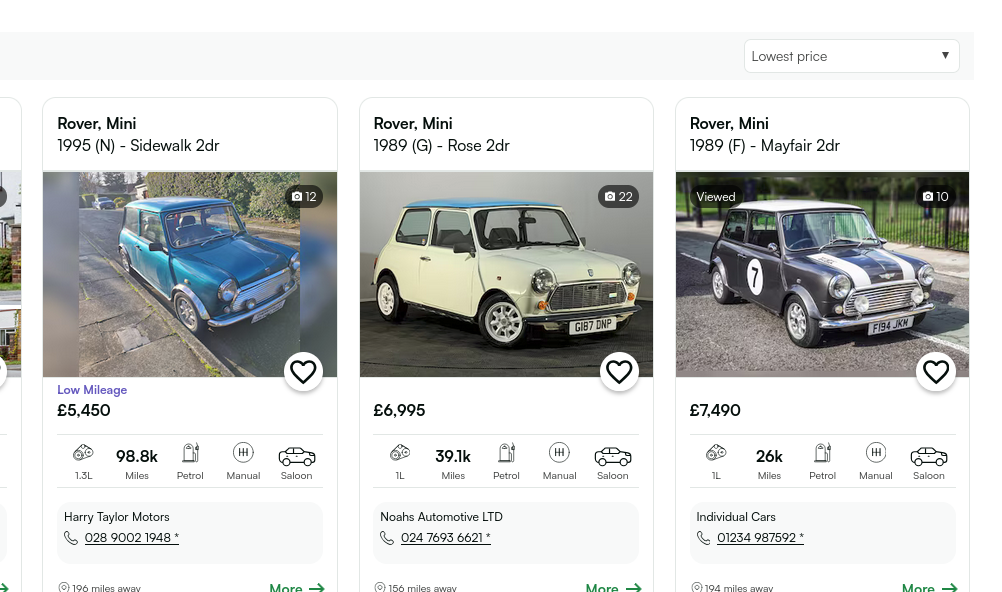Click the Petrol fuel pump icon on Sidewalk listing
This screenshot has height=592, width=1002.
tap(190, 453)
